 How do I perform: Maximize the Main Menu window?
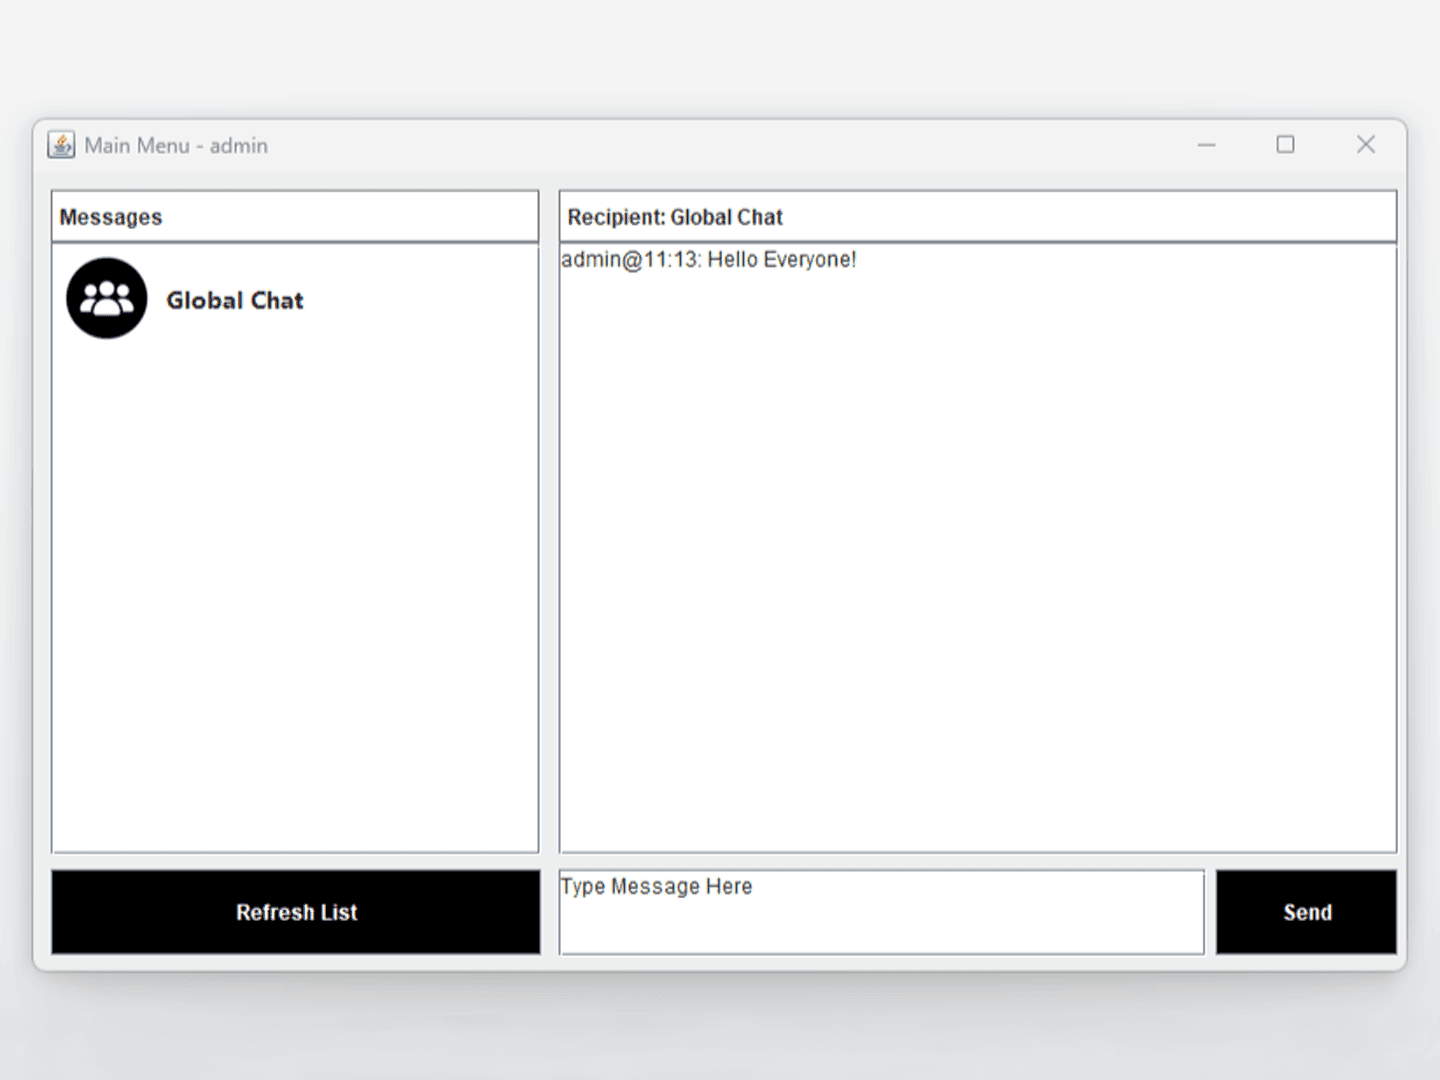[1285, 145]
